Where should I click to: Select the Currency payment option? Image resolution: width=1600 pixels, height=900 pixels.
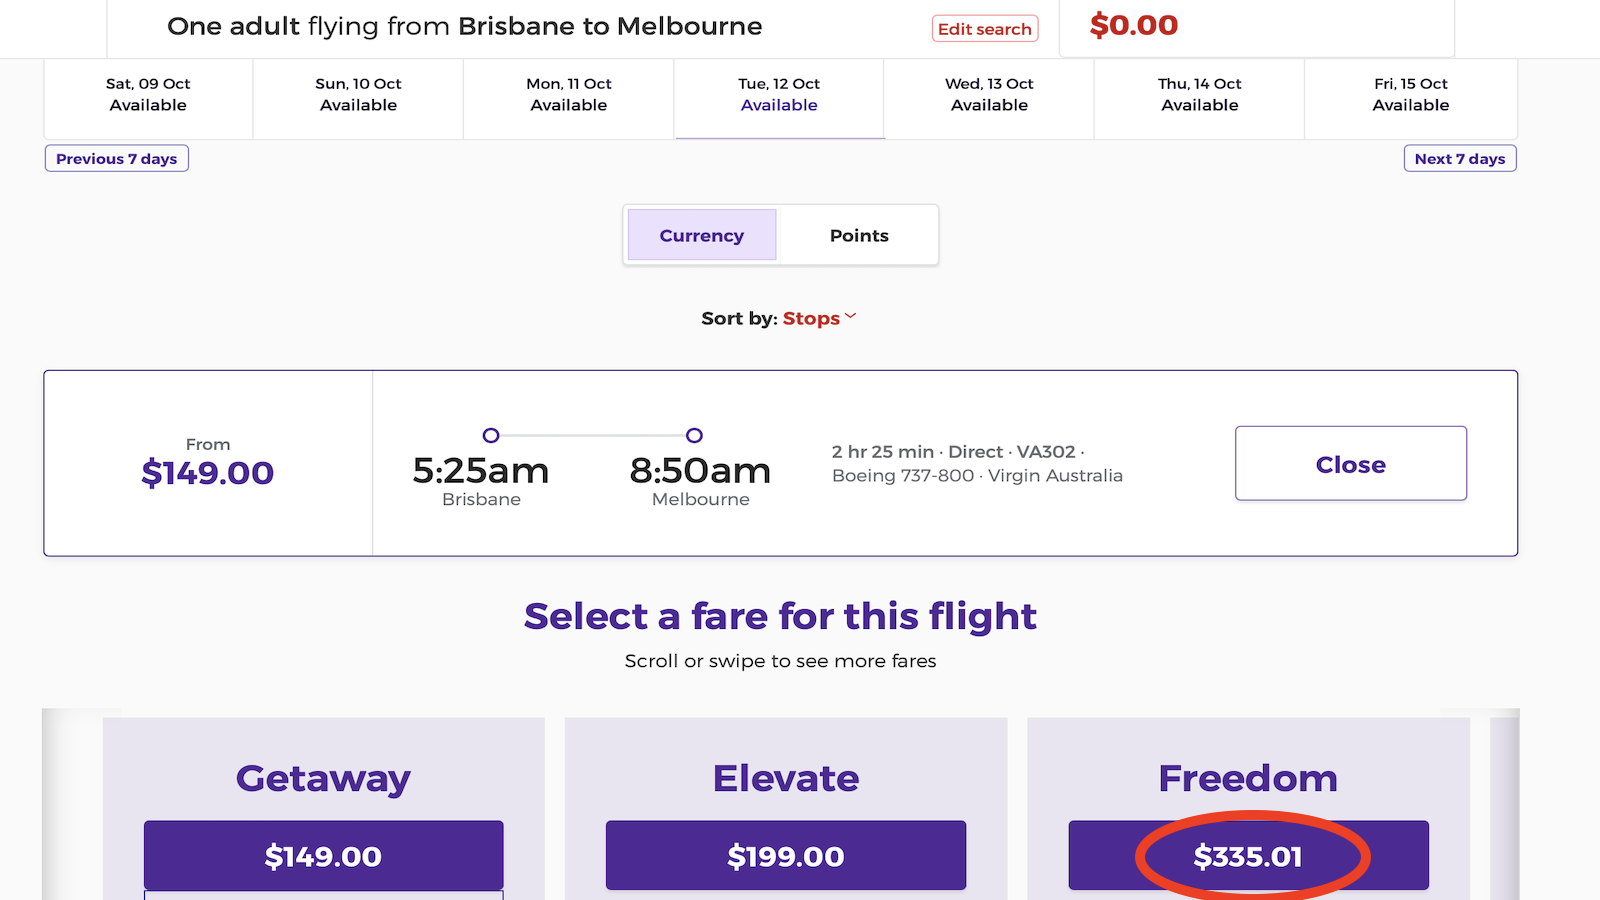click(x=701, y=235)
